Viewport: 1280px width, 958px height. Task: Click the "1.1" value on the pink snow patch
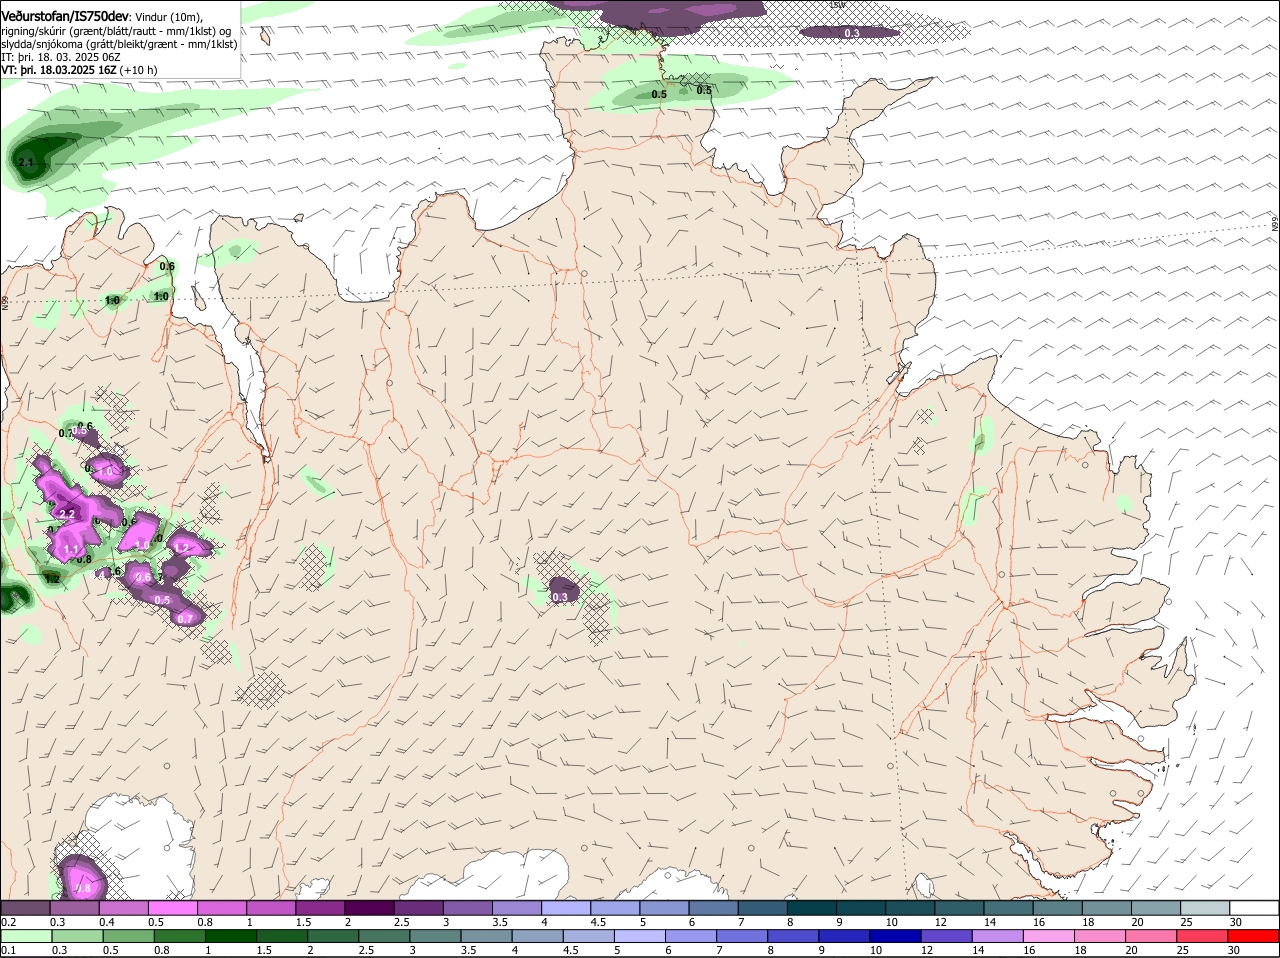[71, 550]
